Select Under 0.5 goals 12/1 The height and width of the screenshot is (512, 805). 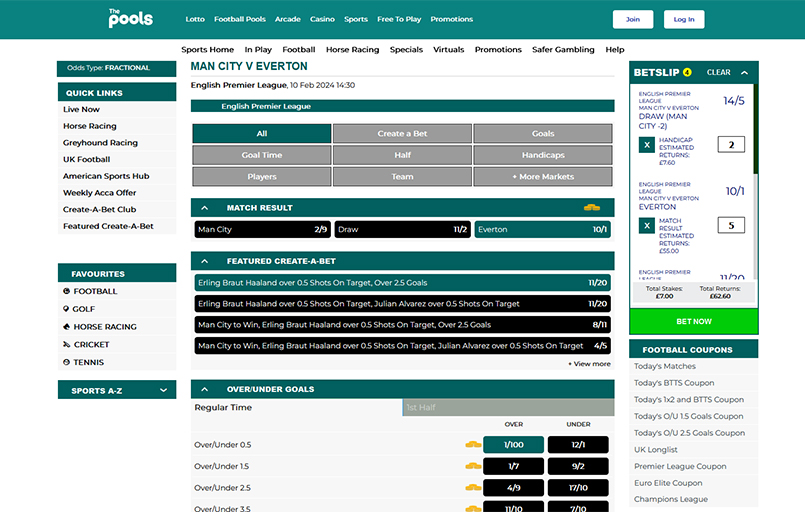tap(578, 445)
